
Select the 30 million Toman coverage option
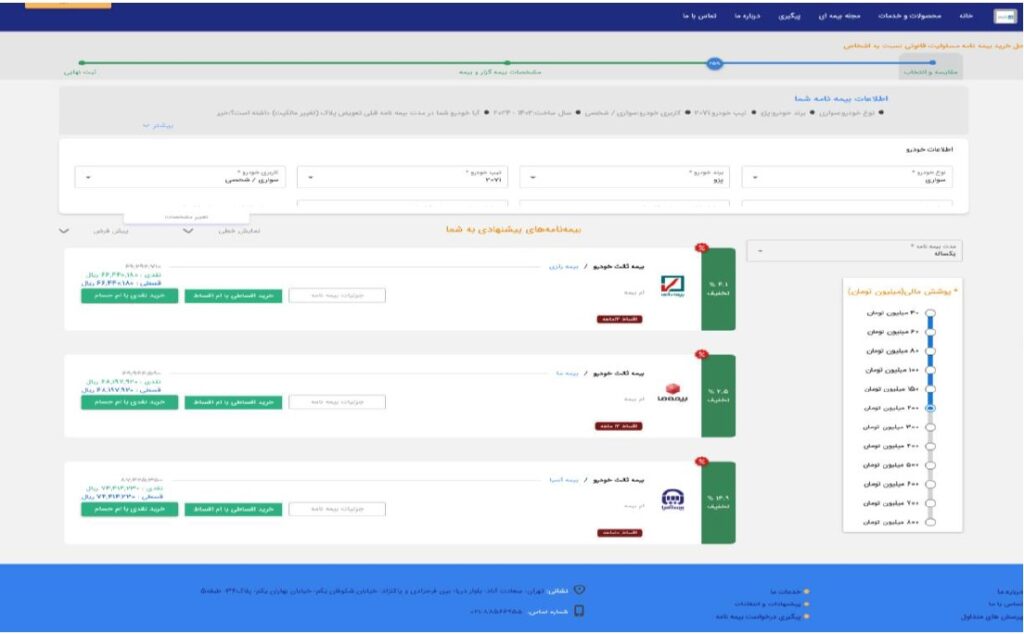pos(931,313)
